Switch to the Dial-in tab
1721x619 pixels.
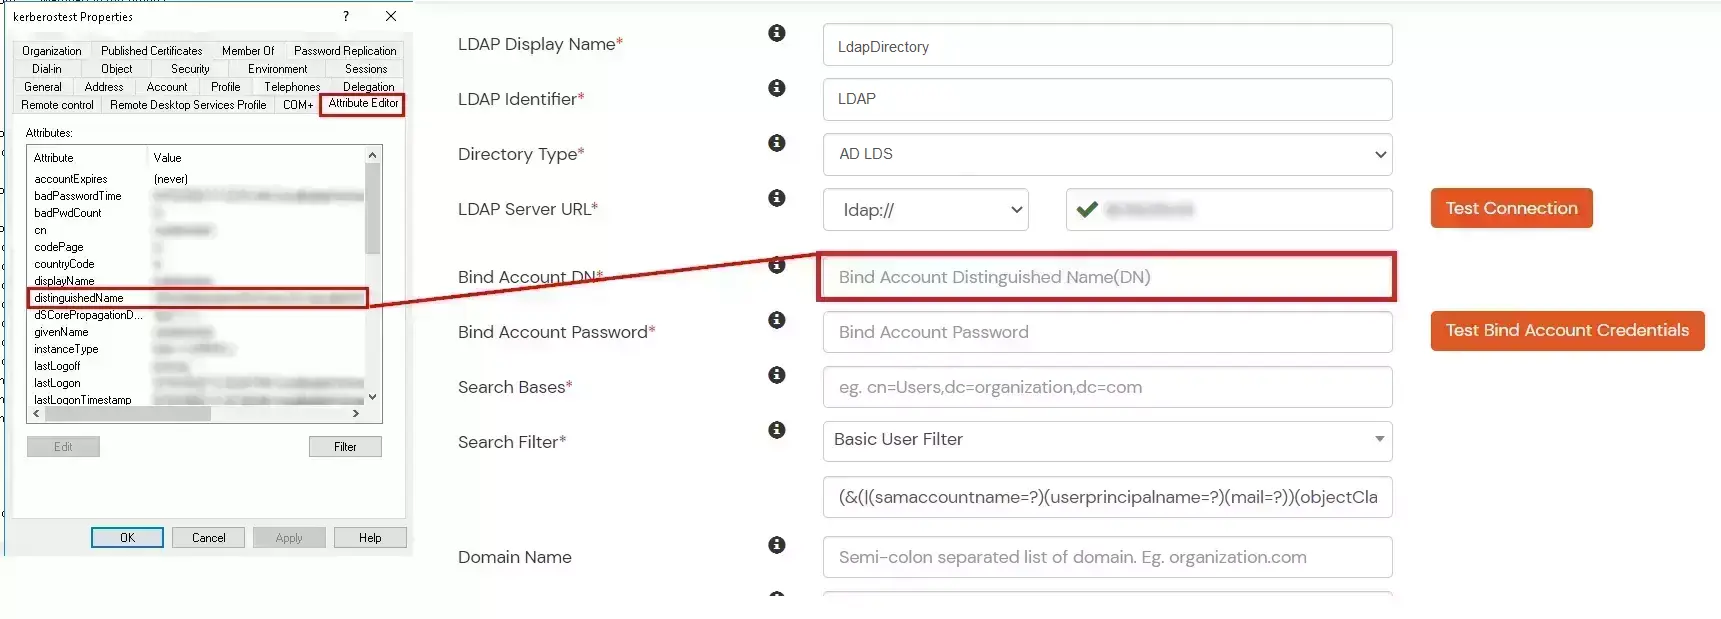coord(47,69)
